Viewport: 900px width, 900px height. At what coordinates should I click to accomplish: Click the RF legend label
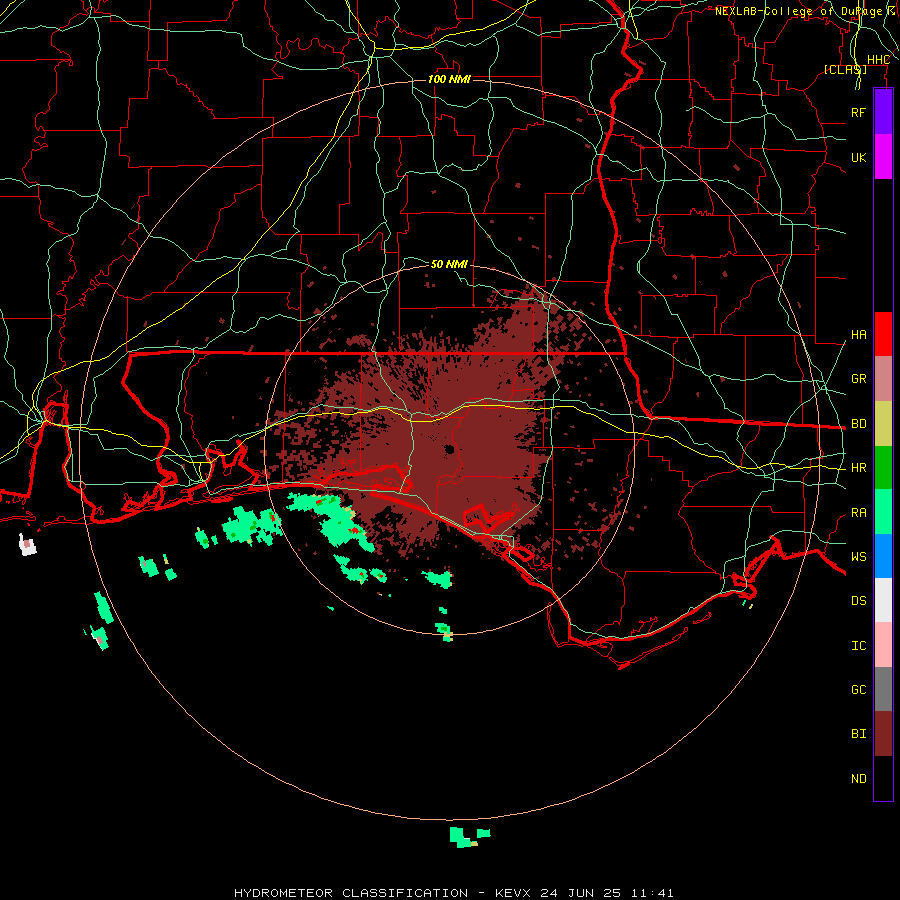tap(858, 112)
